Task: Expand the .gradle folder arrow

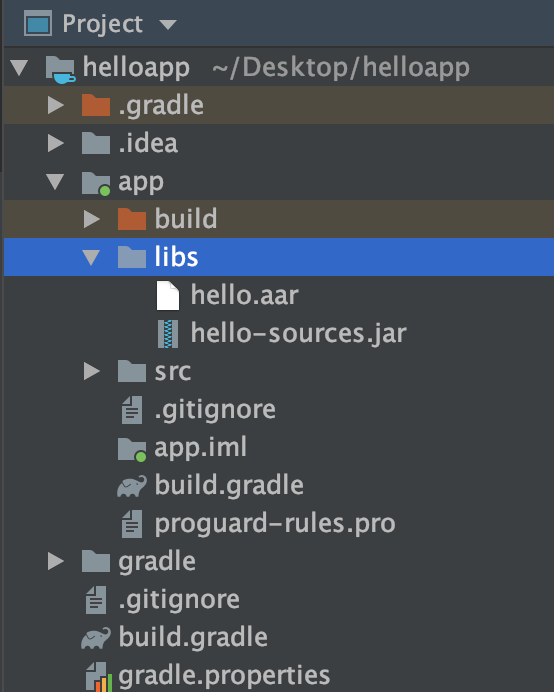Action: tap(56, 105)
